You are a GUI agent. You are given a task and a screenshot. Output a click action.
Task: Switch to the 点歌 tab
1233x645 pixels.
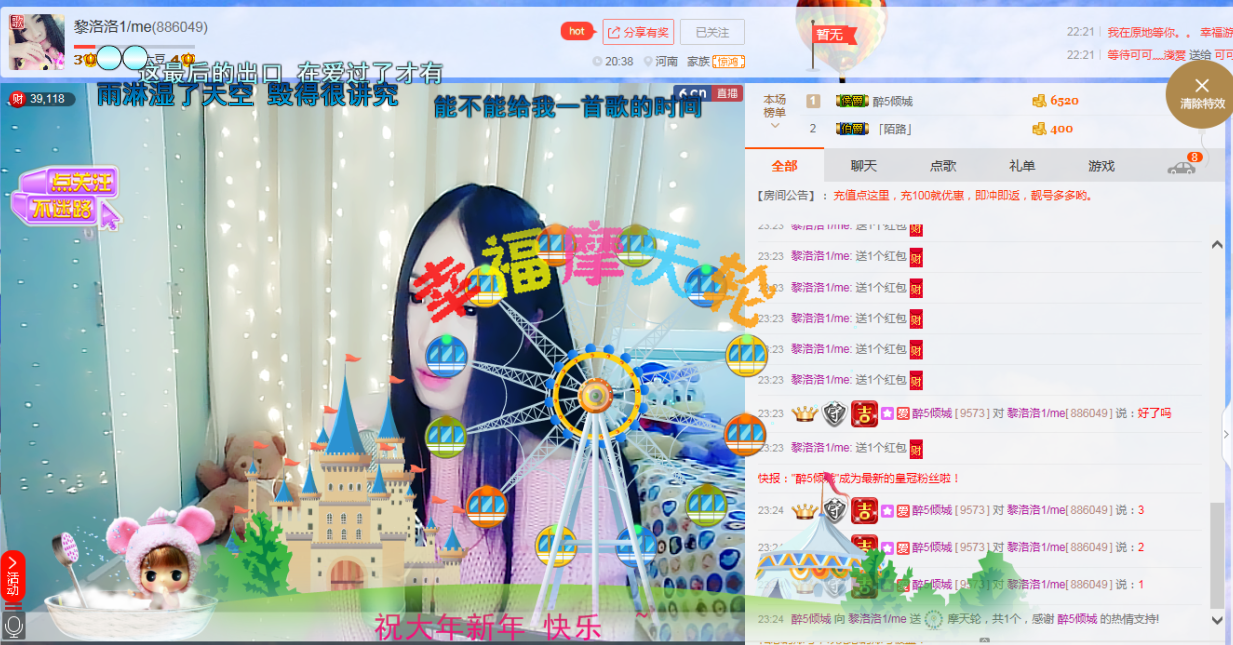click(x=943, y=166)
